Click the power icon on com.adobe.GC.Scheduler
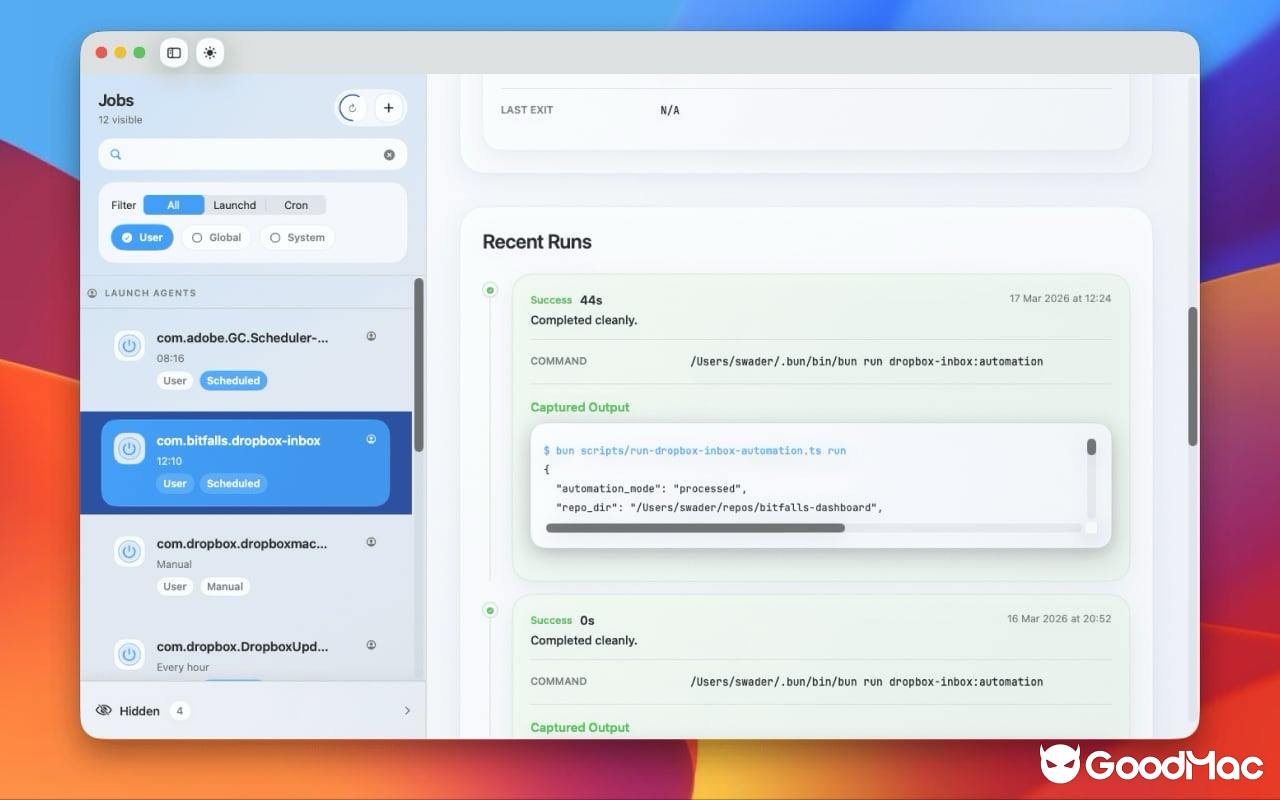The height and width of the screenshot is (800, 1280). [129, 345]
